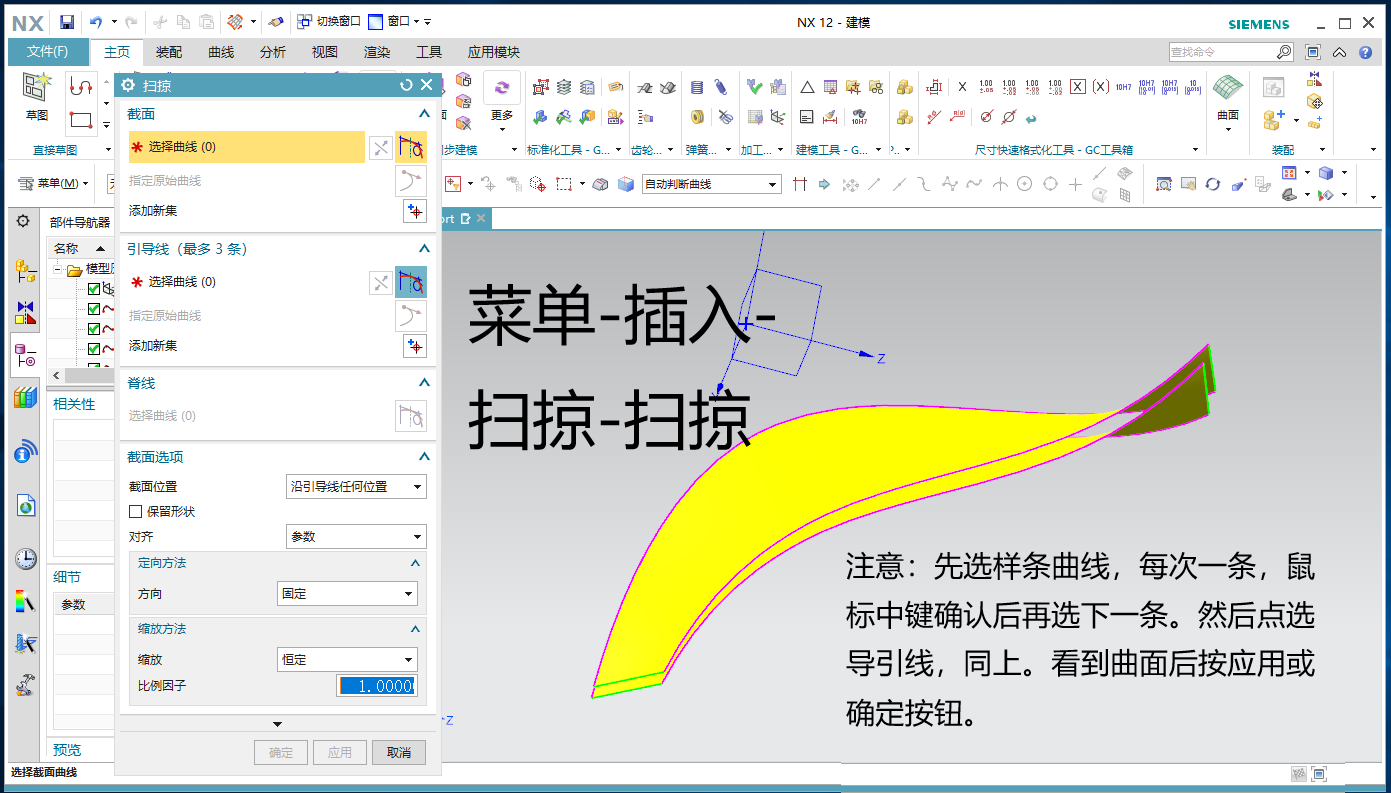The image size is (1391, 793).
Task: Click the 比例因子 value input field
Action: [377, 685]
